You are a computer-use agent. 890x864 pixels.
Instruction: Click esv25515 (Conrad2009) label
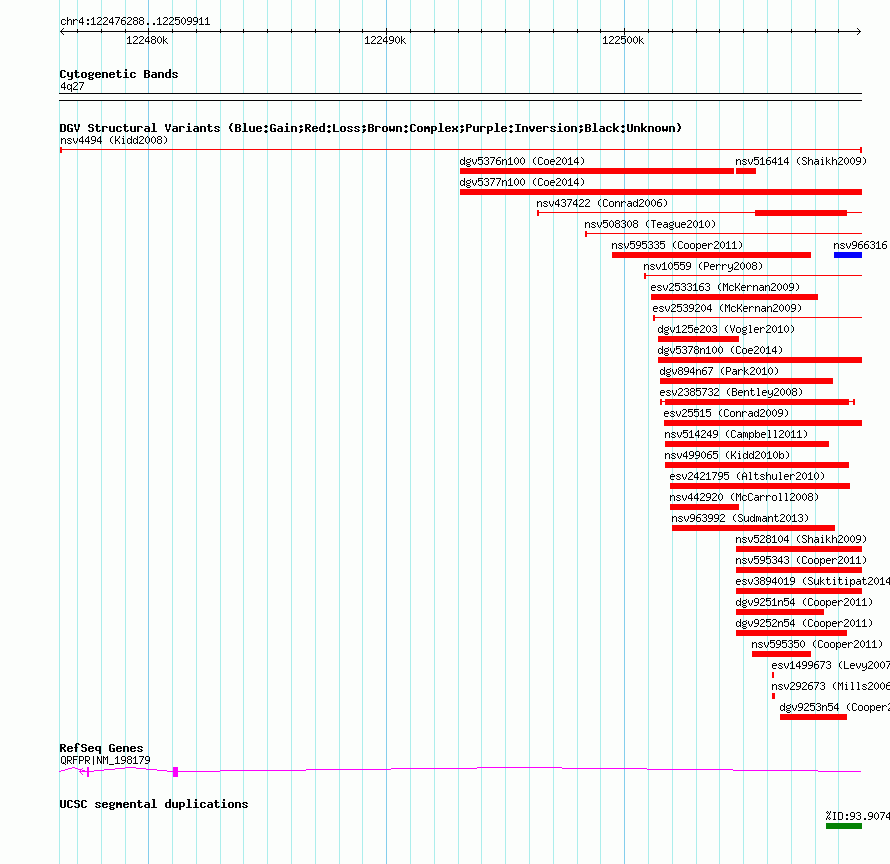727,413
